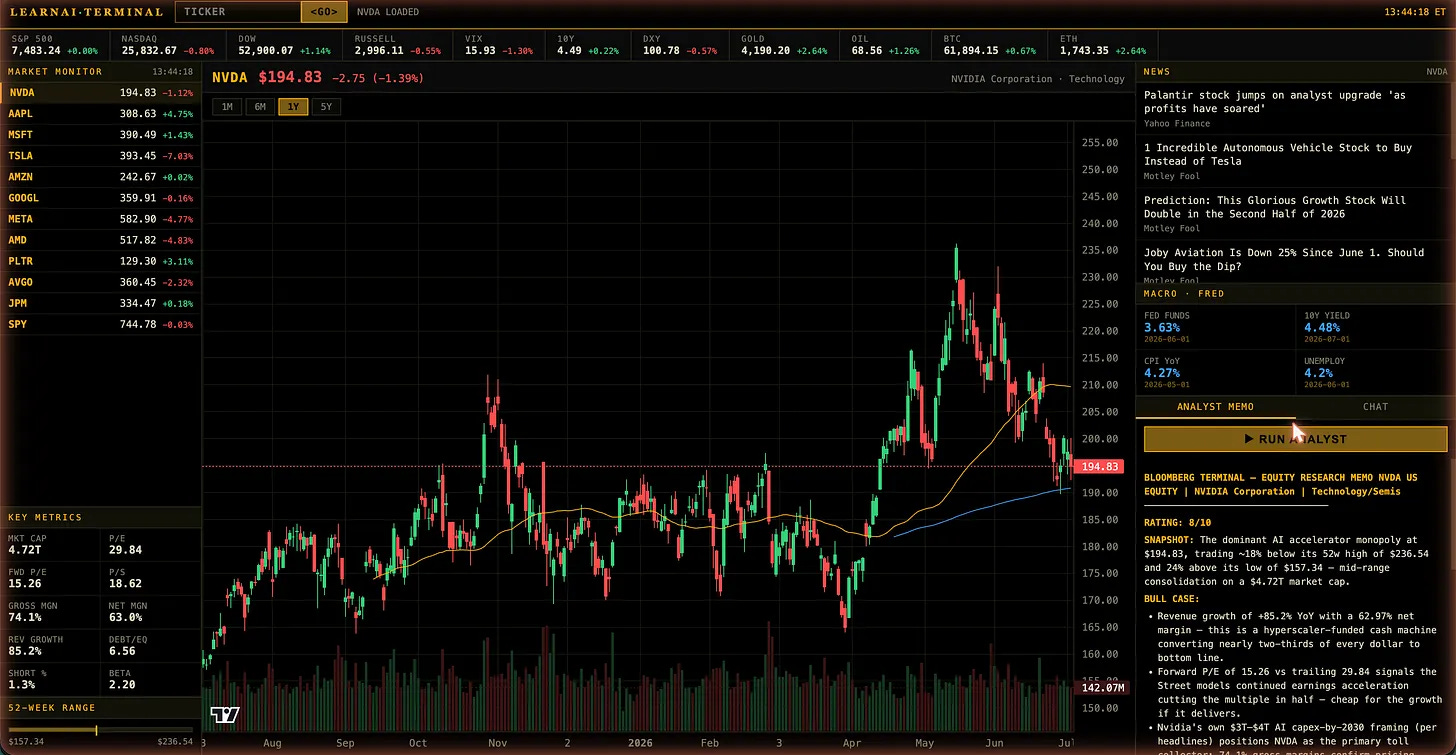Open the Palantir stock jumps news headline

pos(1275,102)
